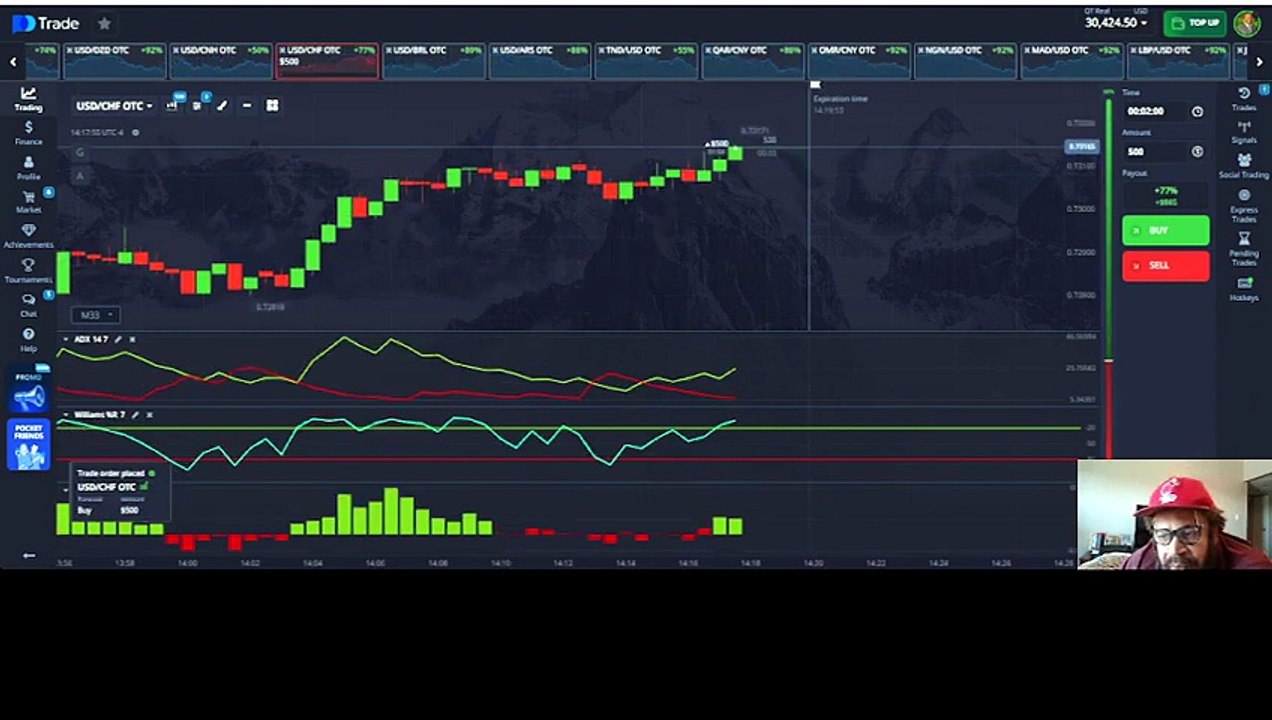
Task: Open the Hotkeys icon
Action: pyautogui.click(x=1244, y=288)
